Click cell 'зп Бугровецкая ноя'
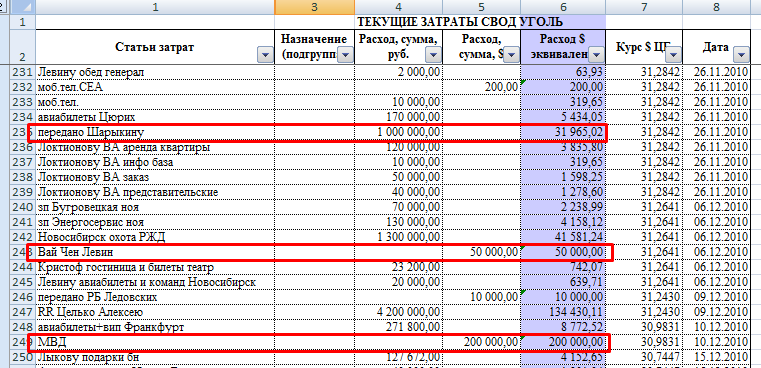761x368 pixels. click(x=155, y=207)
